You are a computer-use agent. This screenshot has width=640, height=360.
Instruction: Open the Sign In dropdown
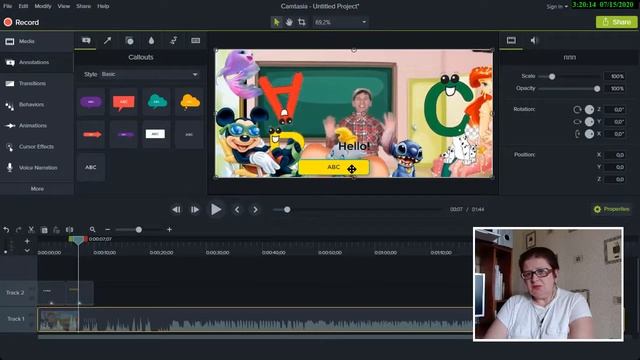[557, 7]
